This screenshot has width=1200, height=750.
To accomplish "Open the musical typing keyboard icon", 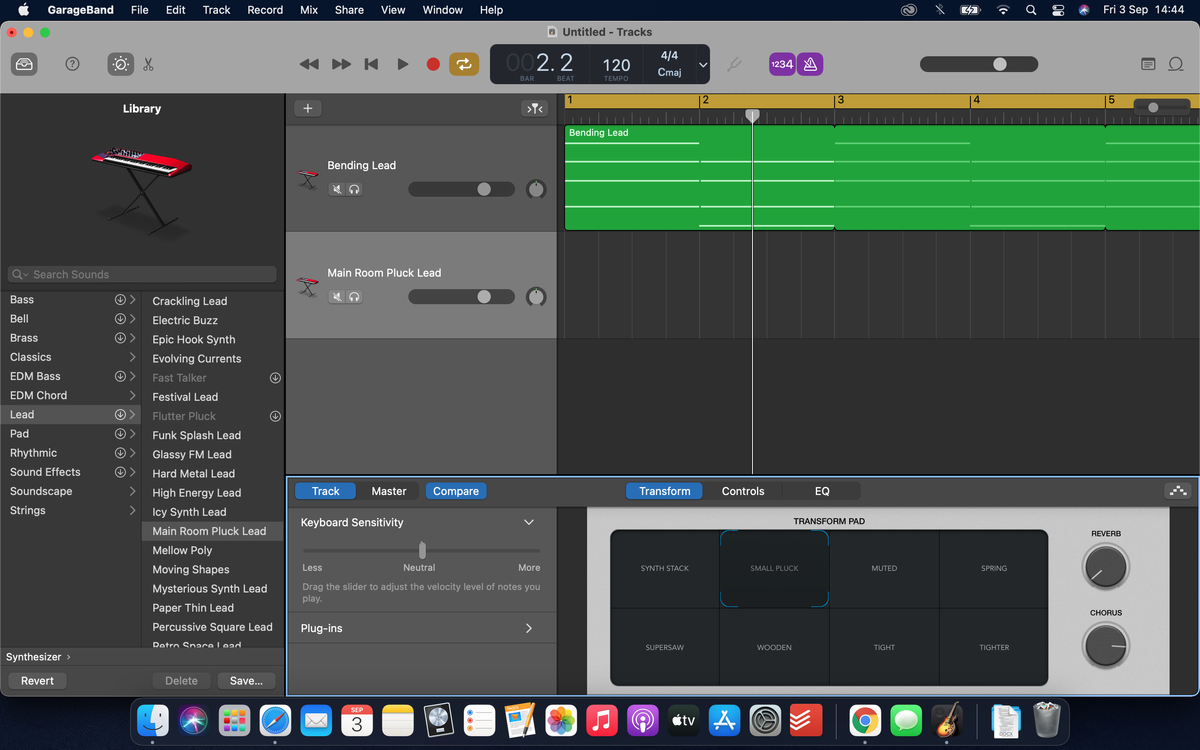I will [x=1177, y=491].
